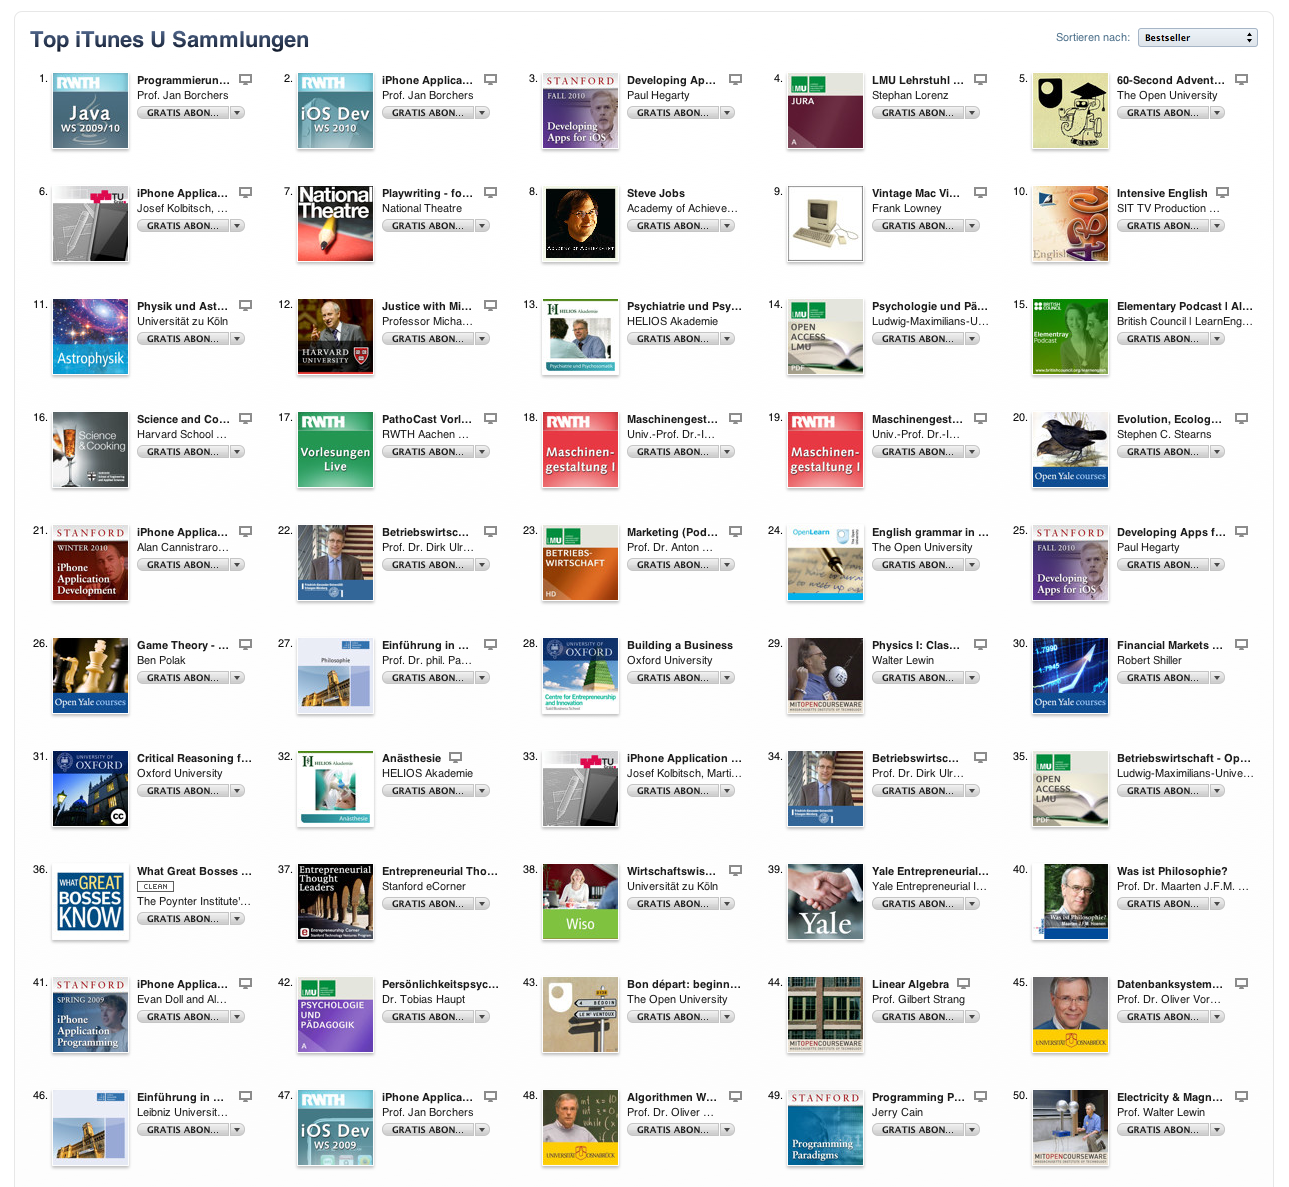
Task: Select the Wiso cover artwork
Action: tap(580, 902)
